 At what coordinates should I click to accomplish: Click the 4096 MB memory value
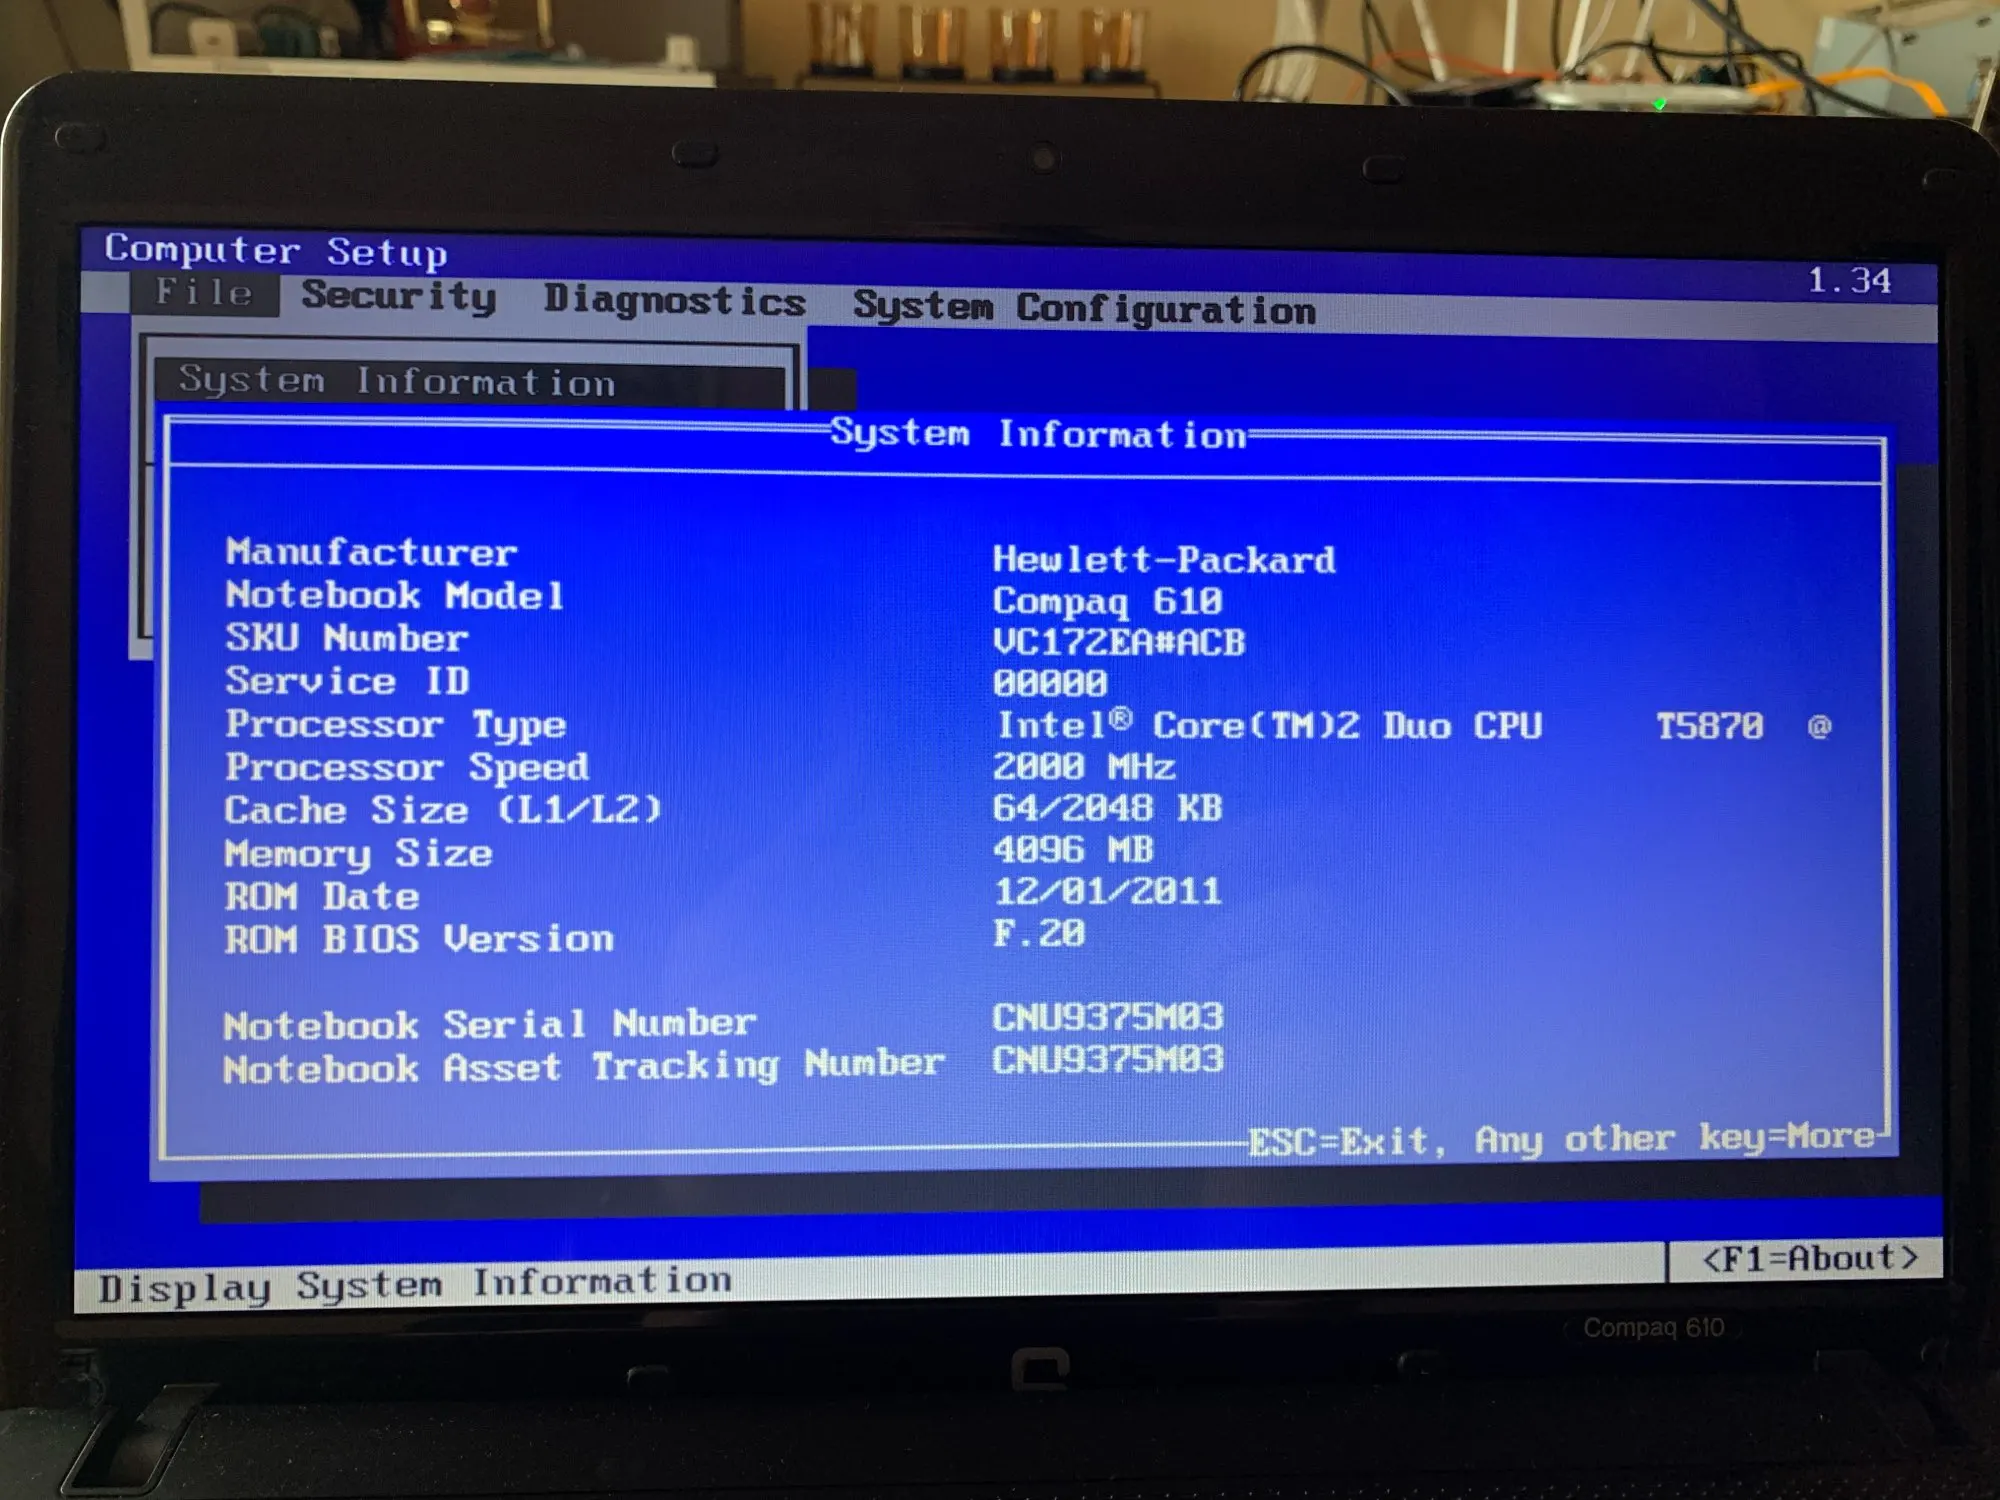coord(1073,850)
